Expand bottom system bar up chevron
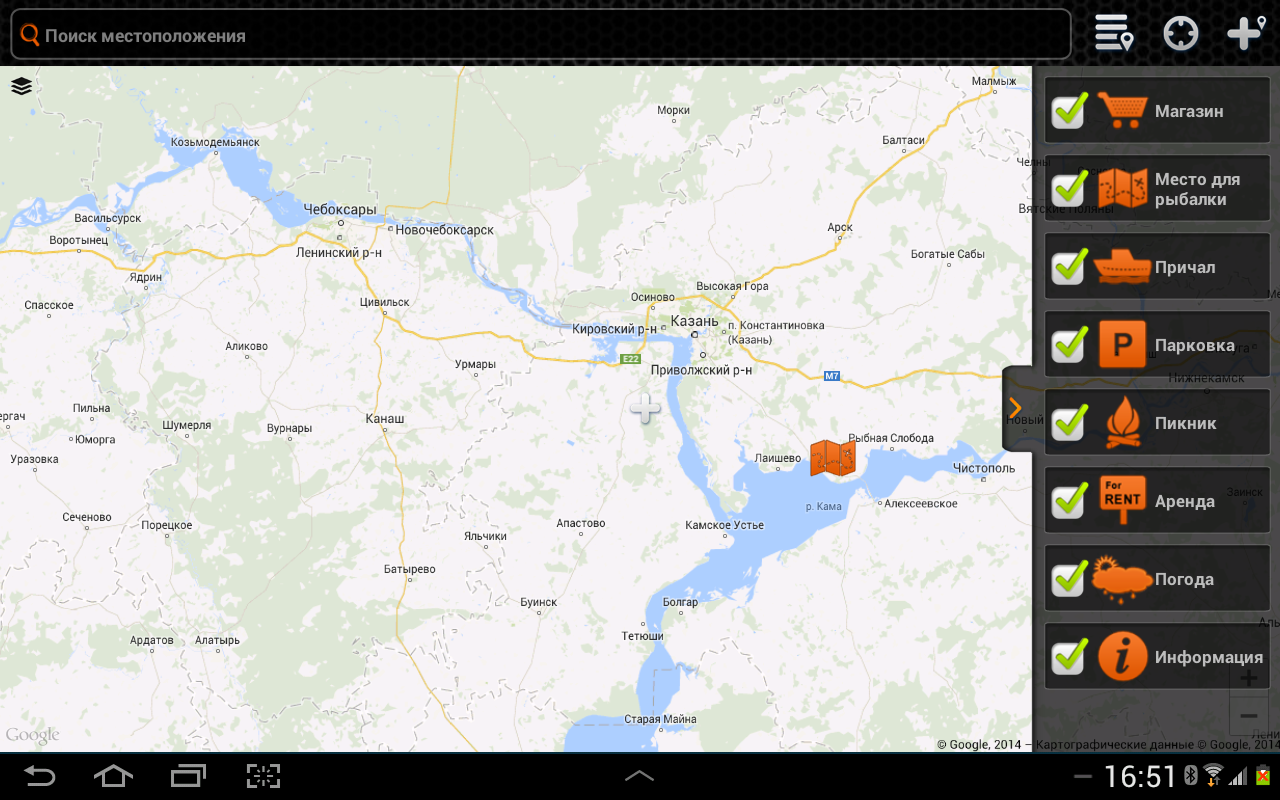This screenshot has width=1280, height=800. (639, 776)
